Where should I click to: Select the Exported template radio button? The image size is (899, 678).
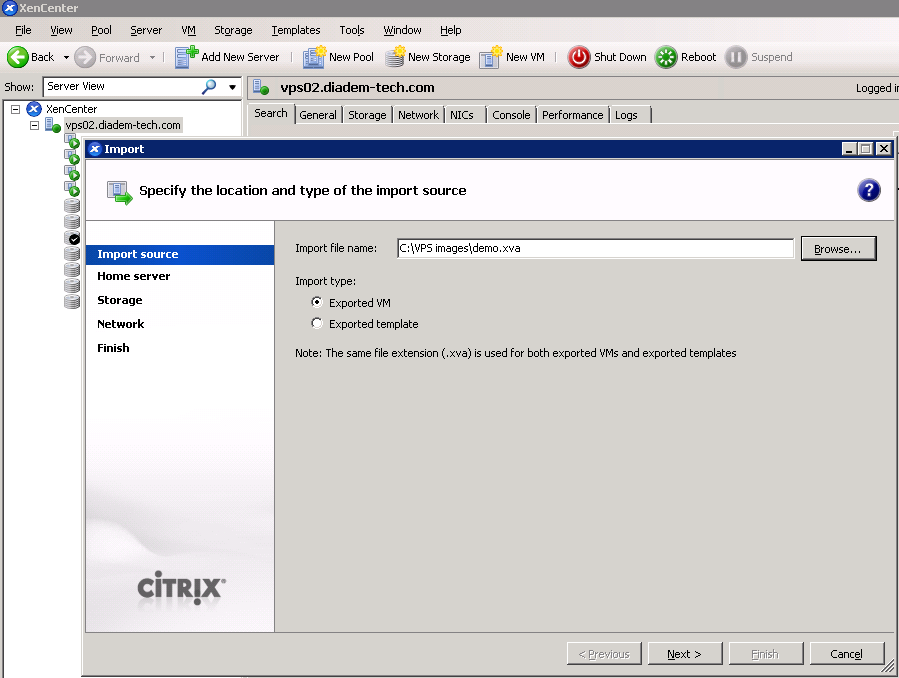click(x=317, y=323)
